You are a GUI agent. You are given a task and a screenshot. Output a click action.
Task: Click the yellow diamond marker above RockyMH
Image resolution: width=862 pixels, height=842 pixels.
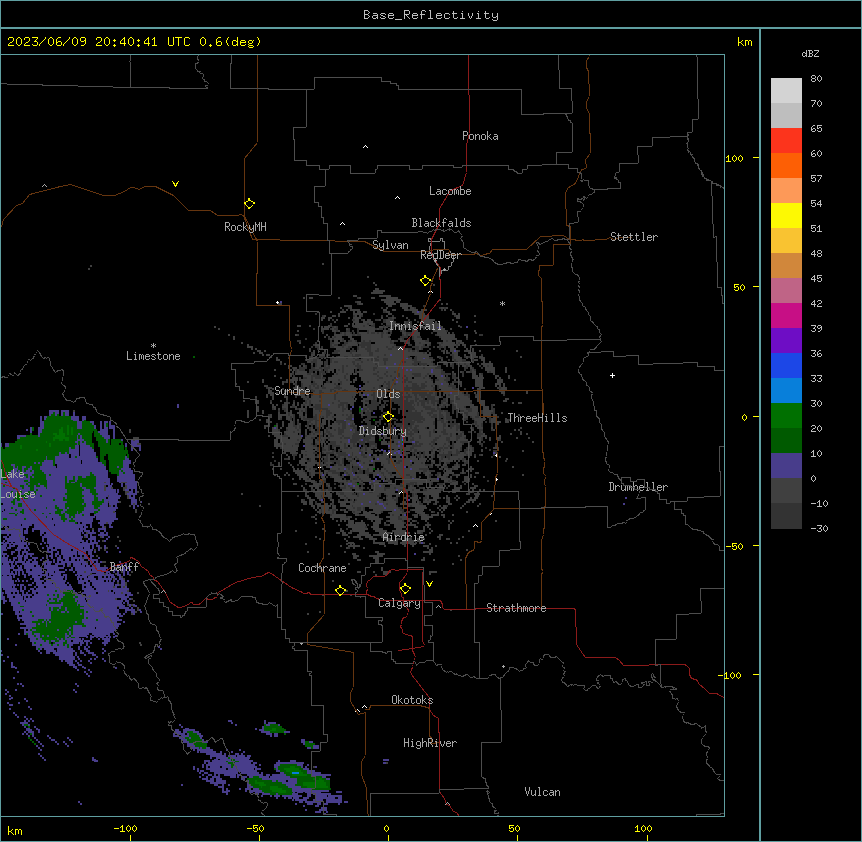point(249,204)
